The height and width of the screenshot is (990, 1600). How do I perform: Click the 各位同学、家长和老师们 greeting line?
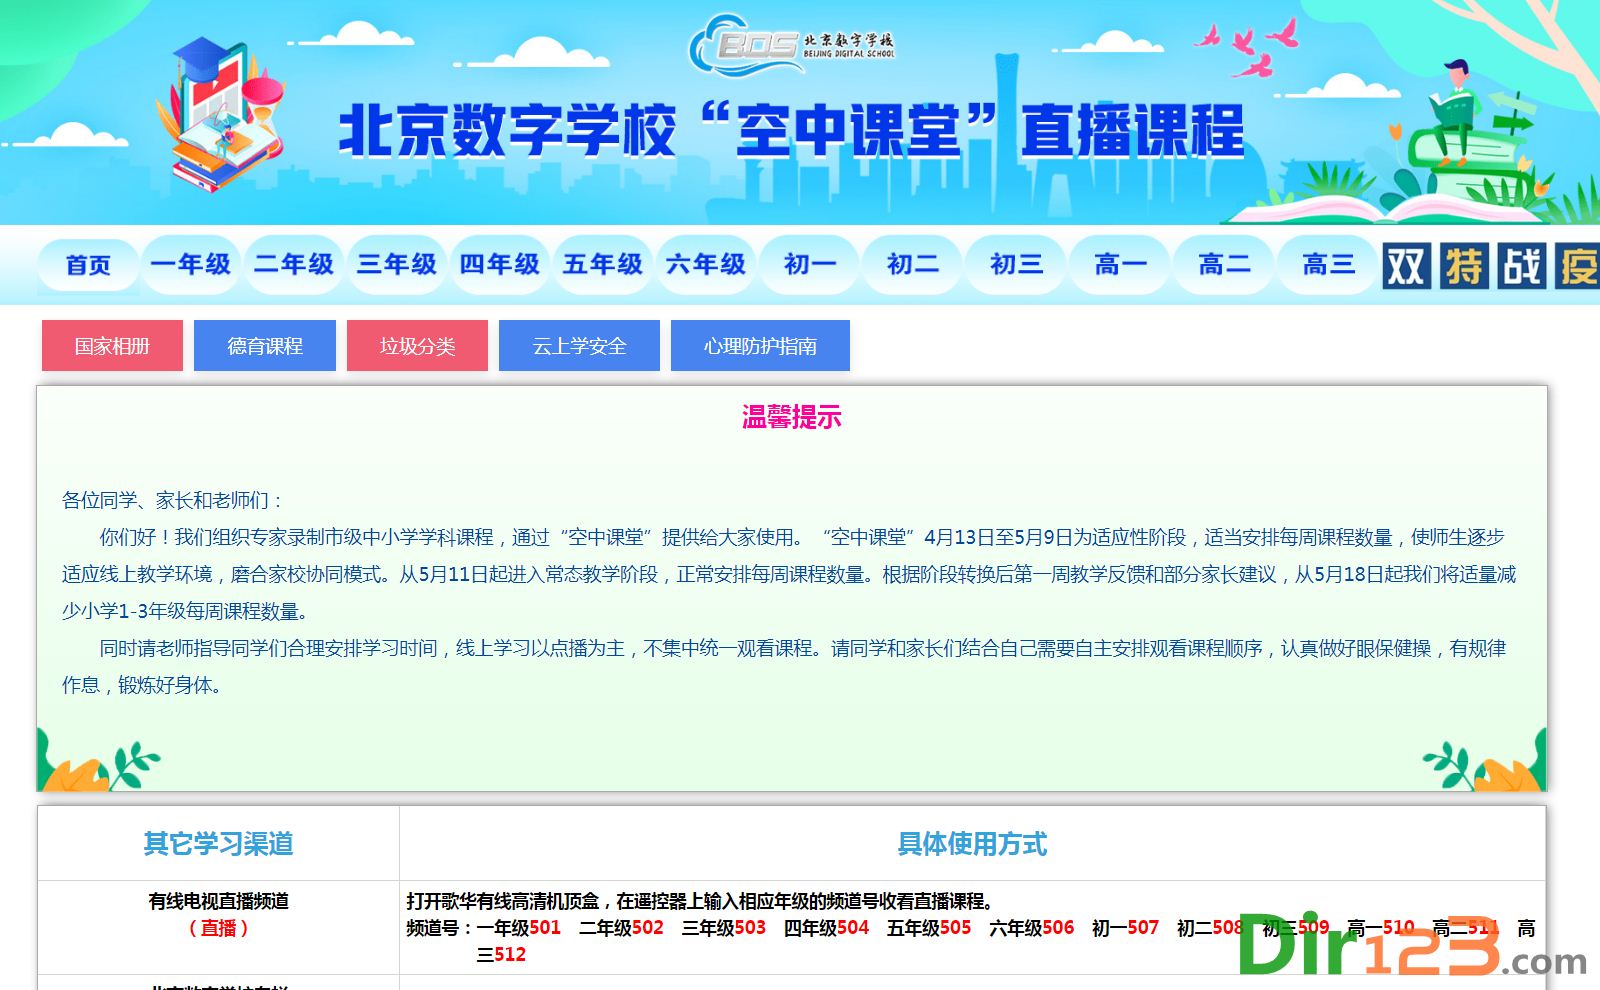coord(172,500)
